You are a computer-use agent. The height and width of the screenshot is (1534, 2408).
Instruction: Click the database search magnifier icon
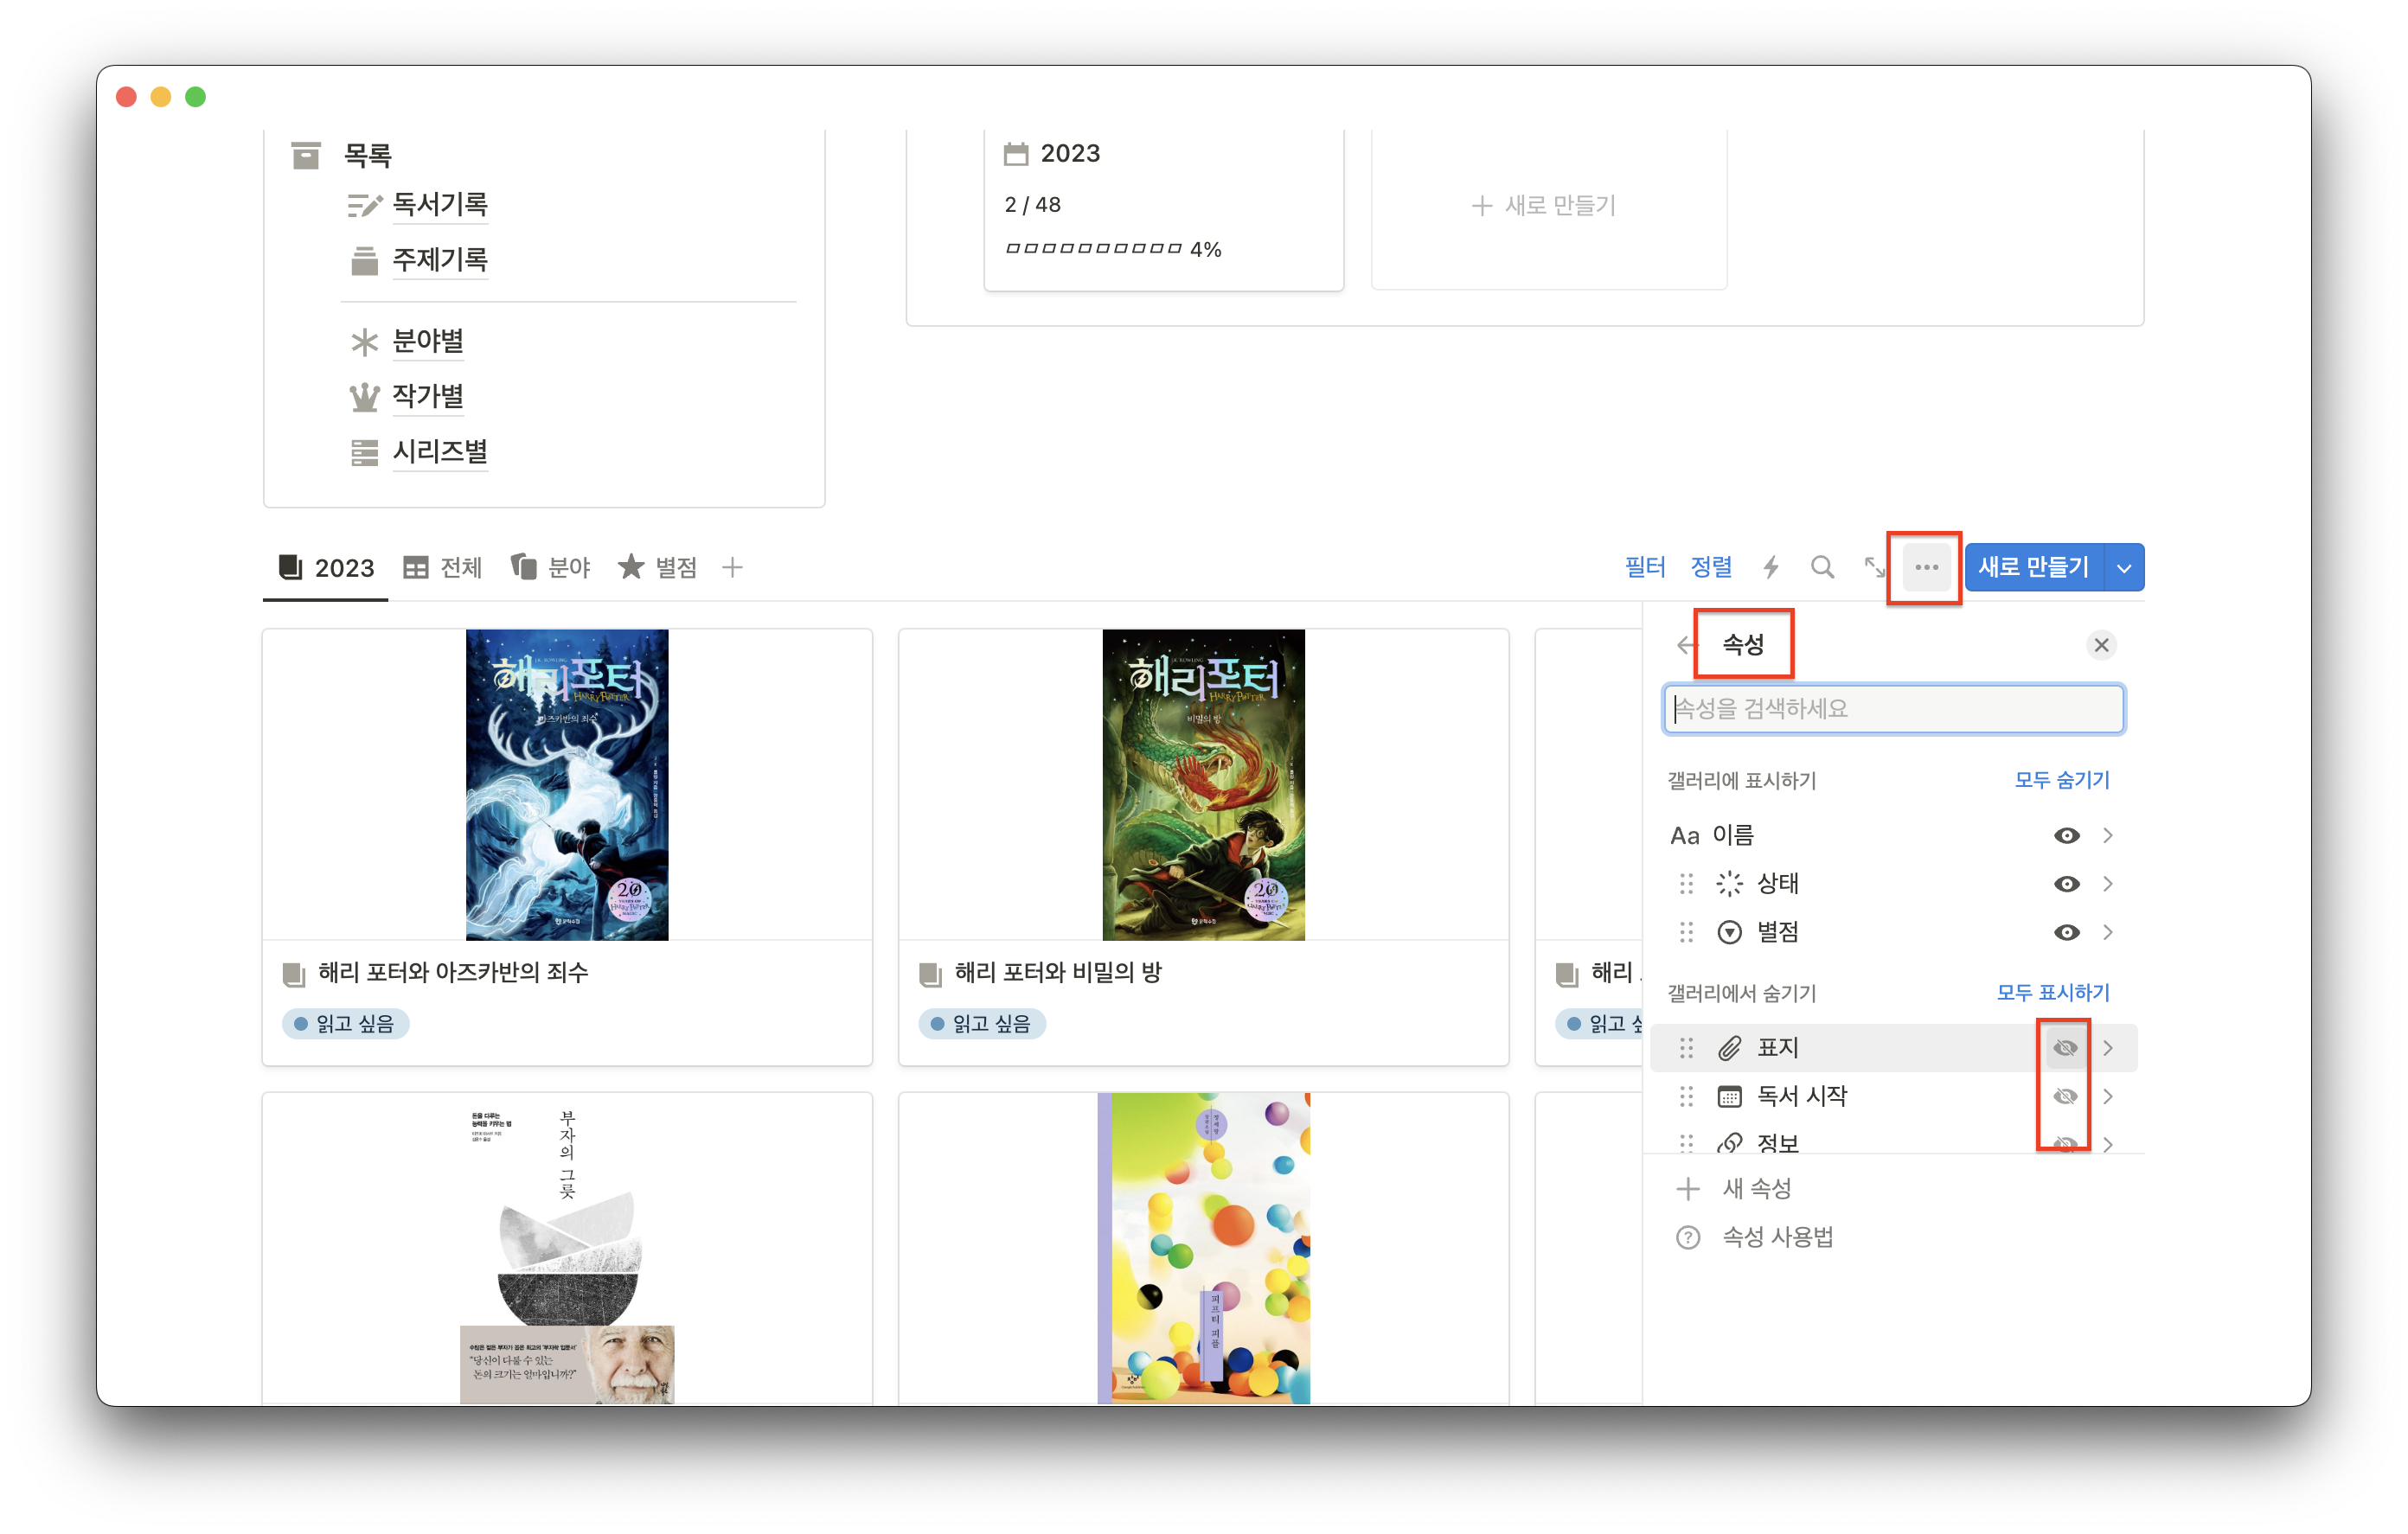[x=1823, y=568]
